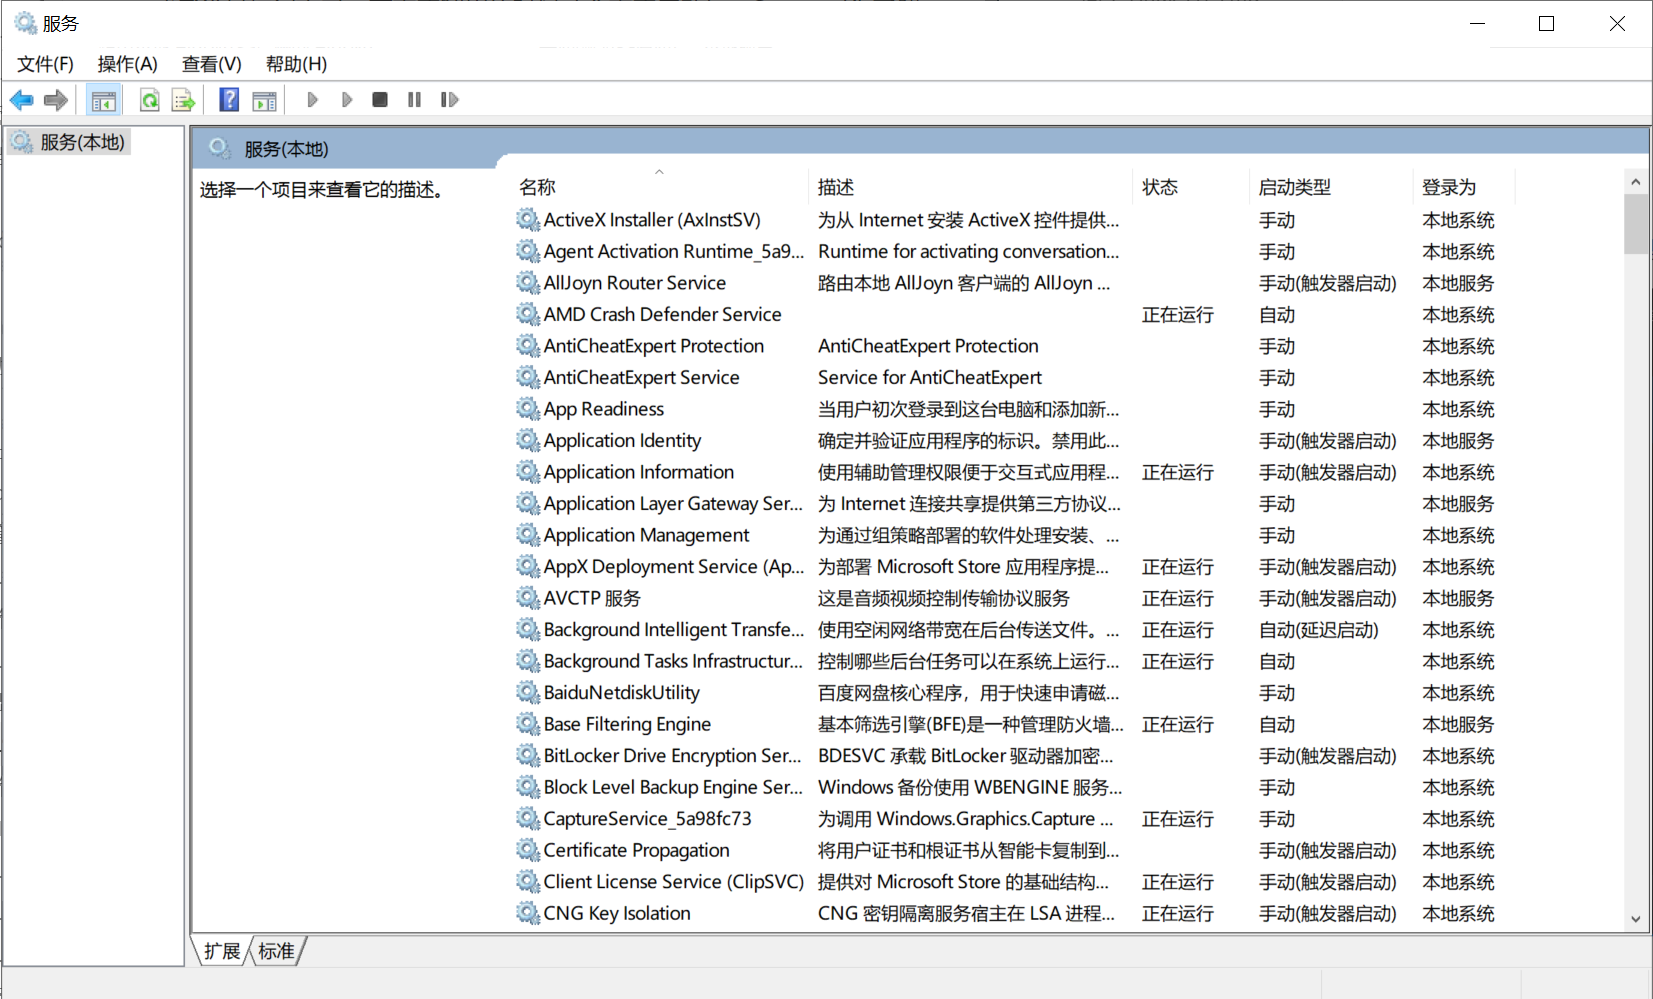Start the selected service
The width and height of the screenshot is (1653, 999).
312,99
